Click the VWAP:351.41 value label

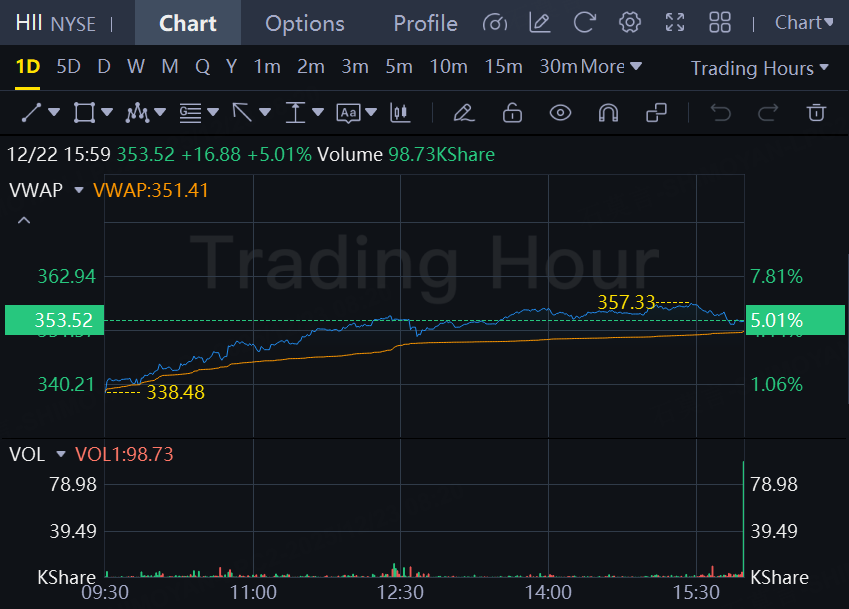click(x=151, y=190)
